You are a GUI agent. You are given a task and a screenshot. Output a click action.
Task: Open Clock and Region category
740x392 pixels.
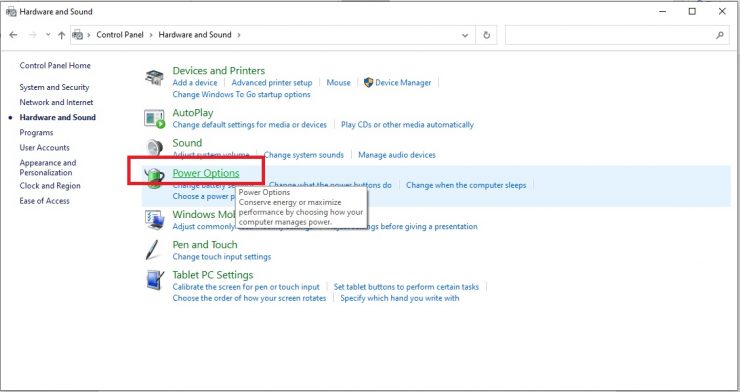coord(50,186)
